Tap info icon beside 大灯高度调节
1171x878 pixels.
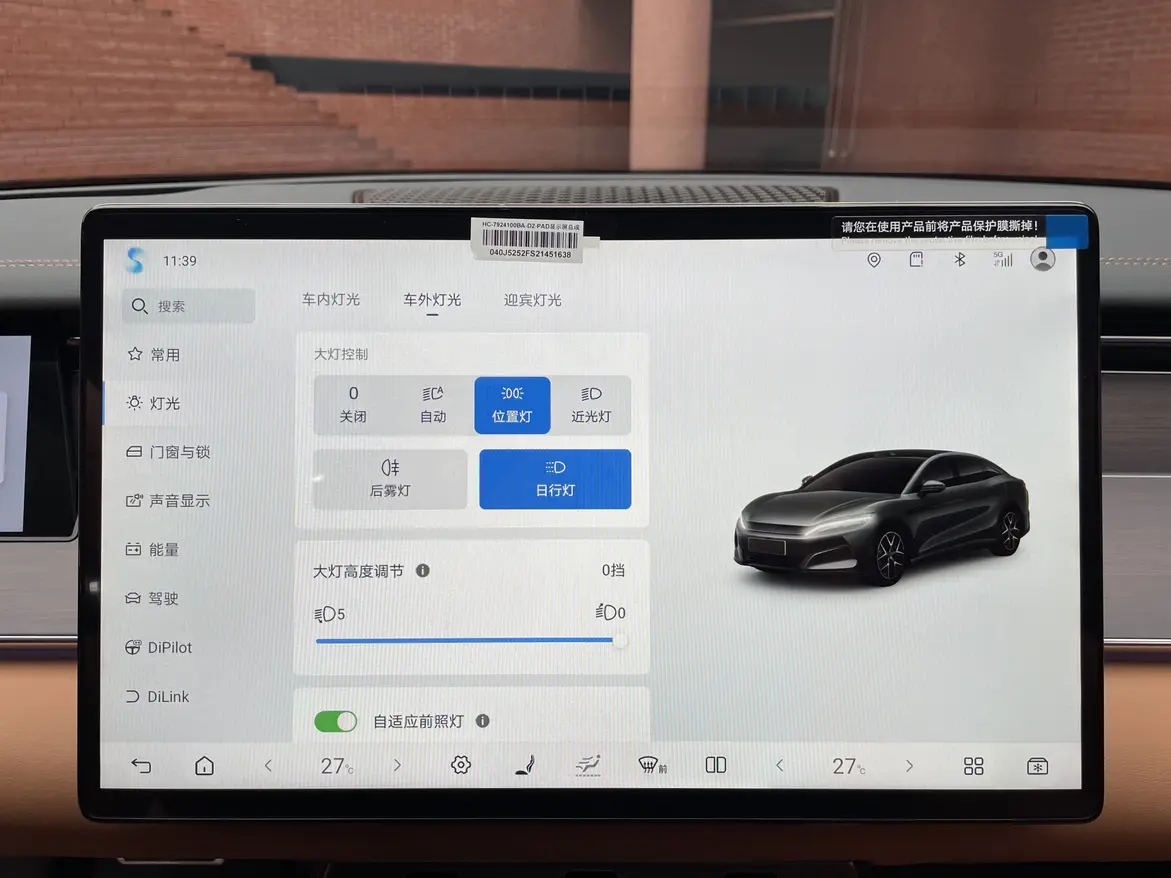[423, 570]
